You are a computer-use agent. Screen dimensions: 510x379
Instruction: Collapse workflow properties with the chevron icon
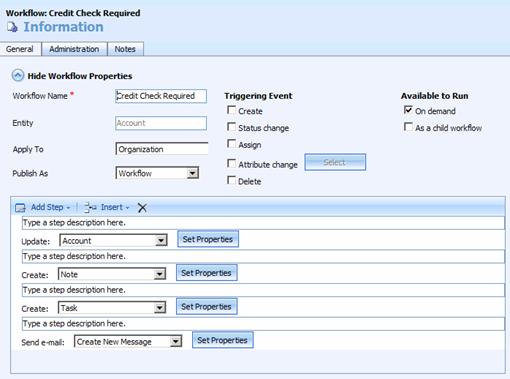click(18, 75)
